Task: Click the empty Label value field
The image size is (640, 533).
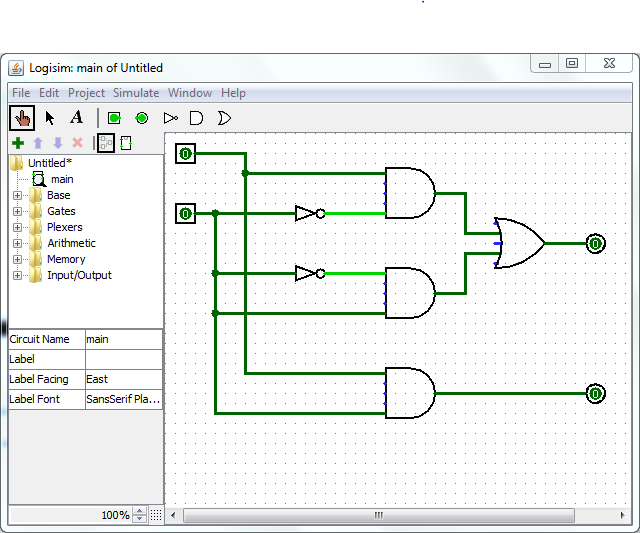Action: coord(124,359)
